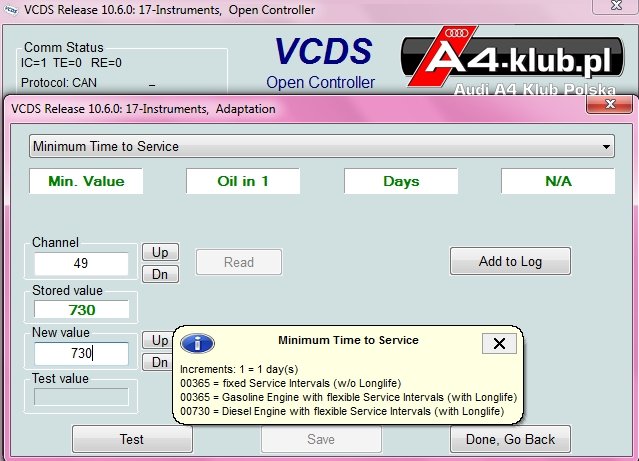Image resolution: width=639 pixels, height=461 pixels.
Task: Click the empty Test value field
Action: [x=81, y=397]
